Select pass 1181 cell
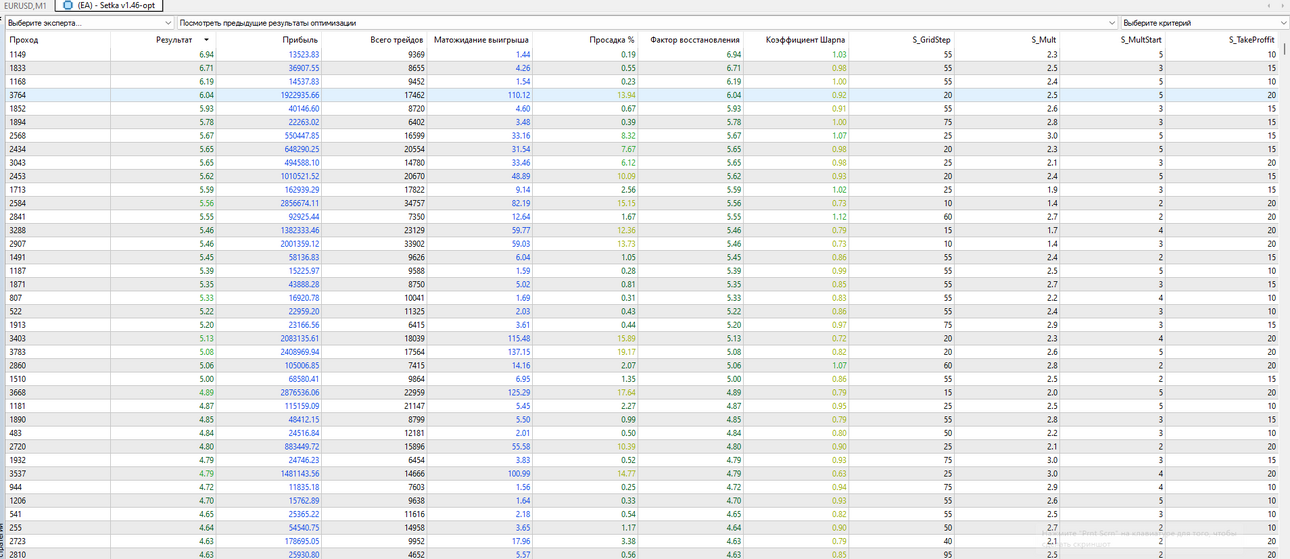The image size is (1290, 559). coord(19,405)
